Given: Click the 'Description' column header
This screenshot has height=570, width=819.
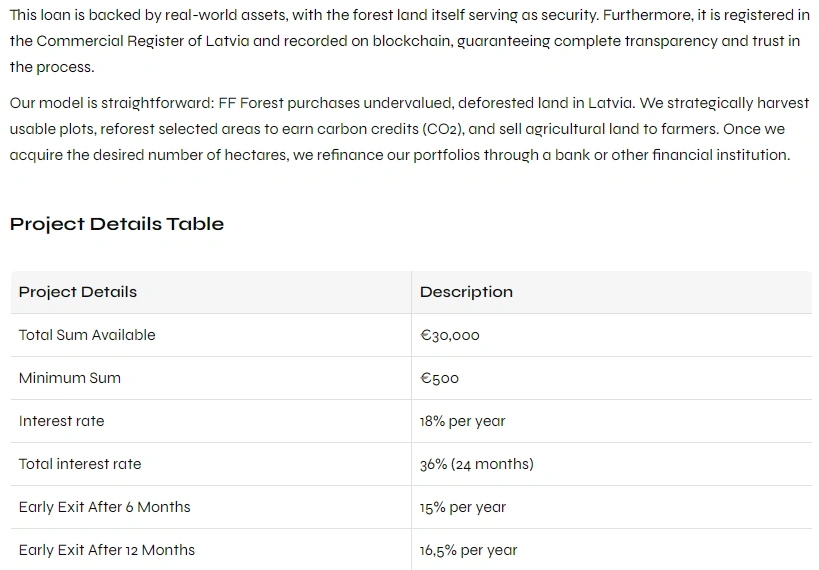Looking at the screenshot, I should point(466,292).
